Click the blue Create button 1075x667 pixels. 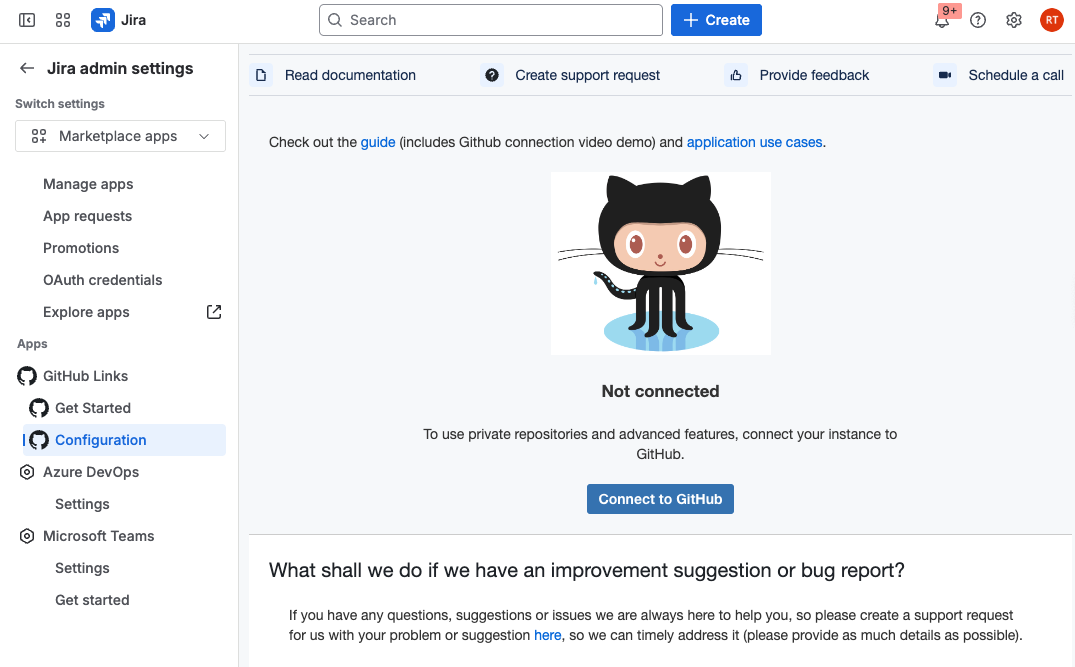point(716,20)
